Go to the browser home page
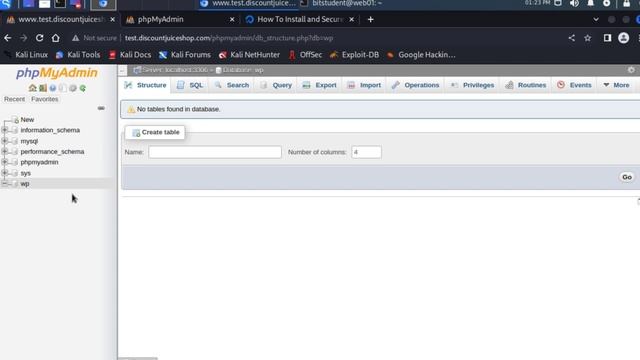The width and height of the screenshot is (640, 360). [56, 38]
